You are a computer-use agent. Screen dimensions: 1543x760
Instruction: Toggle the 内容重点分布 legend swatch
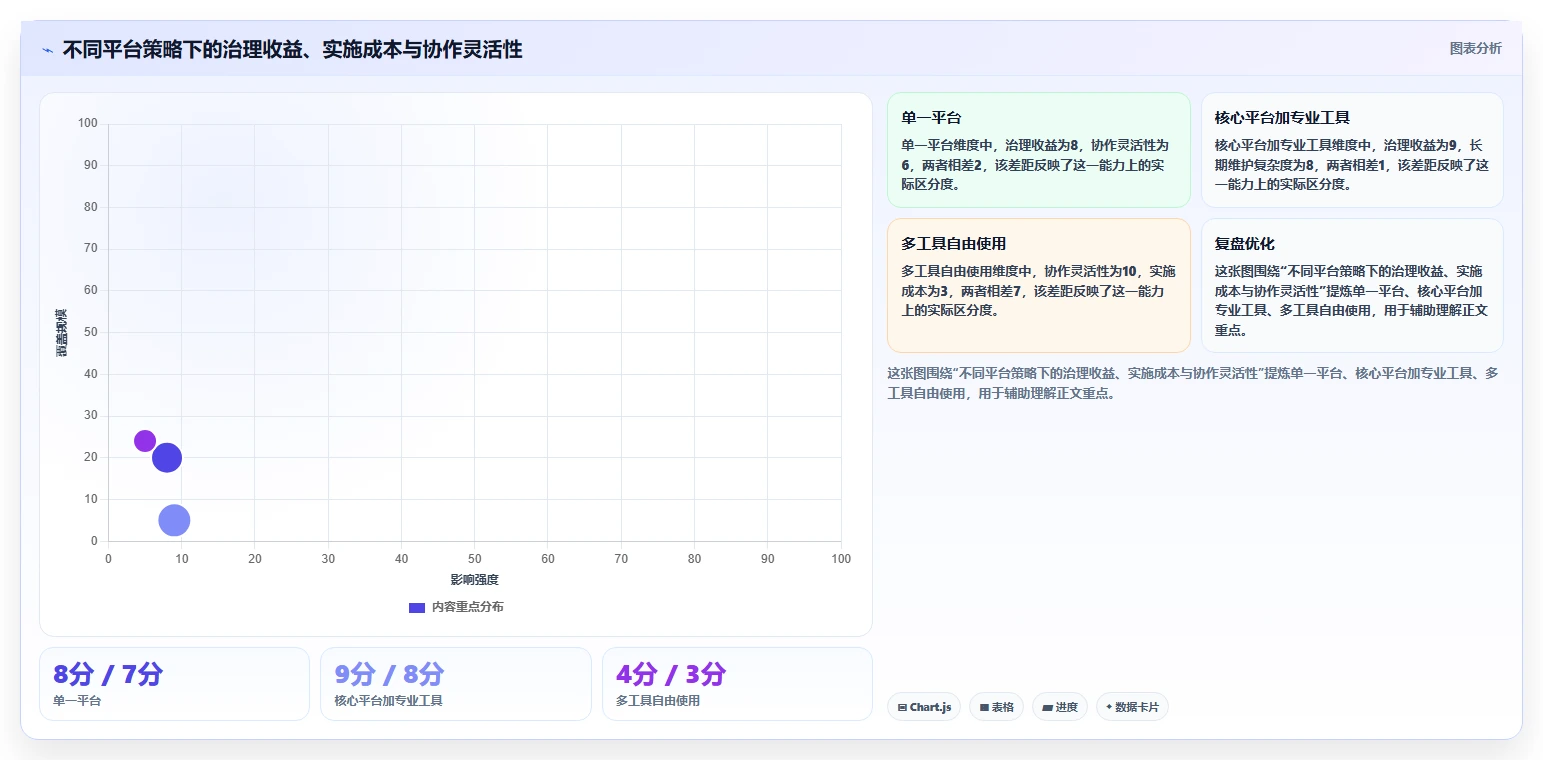[417, 607]
